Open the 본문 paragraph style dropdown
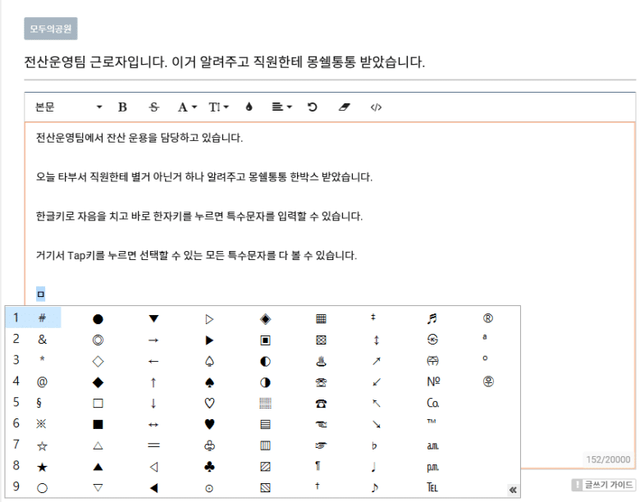 pos(68,107)
